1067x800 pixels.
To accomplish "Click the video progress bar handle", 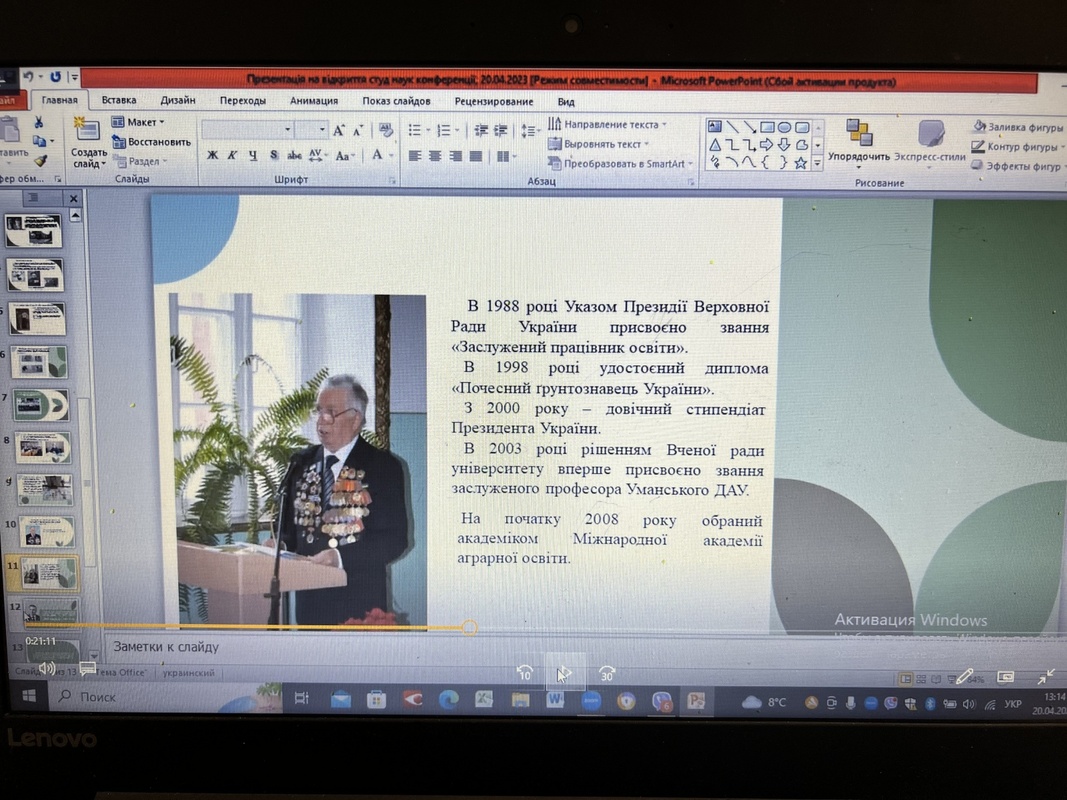I will pyautogui.click(x=469, y=627).
